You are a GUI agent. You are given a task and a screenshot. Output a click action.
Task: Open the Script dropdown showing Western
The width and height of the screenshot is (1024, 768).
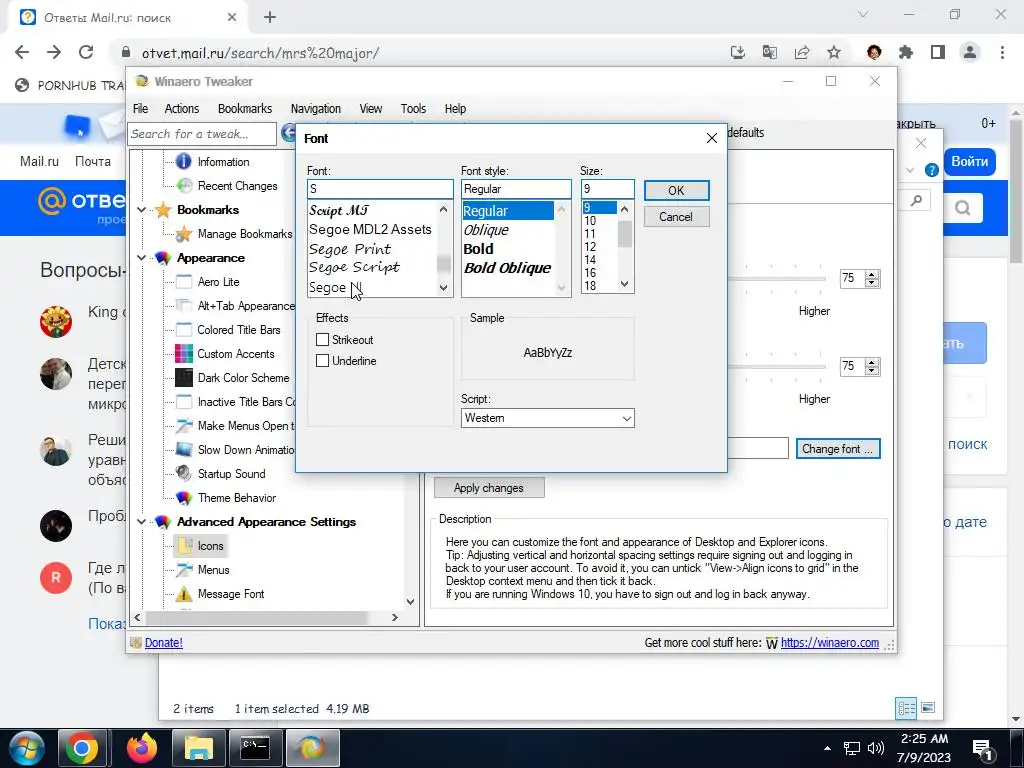coord(547,418)
